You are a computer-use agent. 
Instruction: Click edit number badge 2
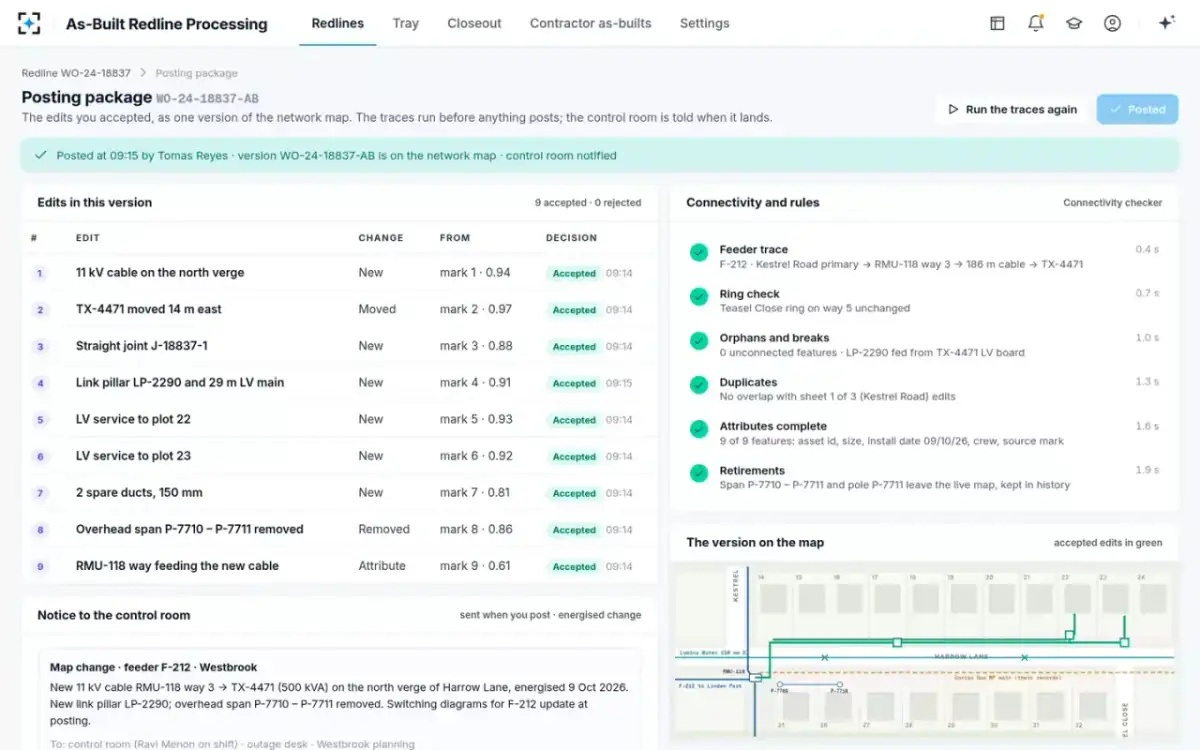[40, 310]
